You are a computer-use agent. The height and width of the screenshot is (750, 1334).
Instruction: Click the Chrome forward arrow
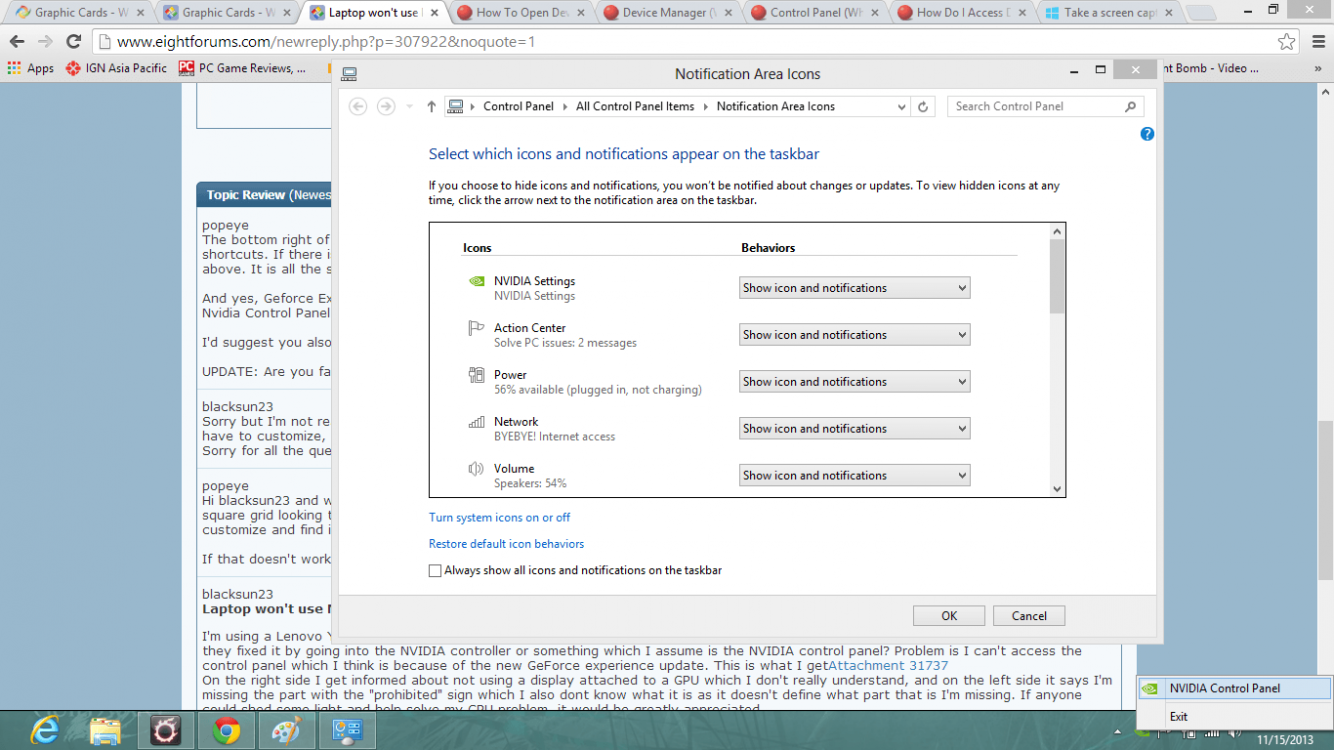pos(45,42)
